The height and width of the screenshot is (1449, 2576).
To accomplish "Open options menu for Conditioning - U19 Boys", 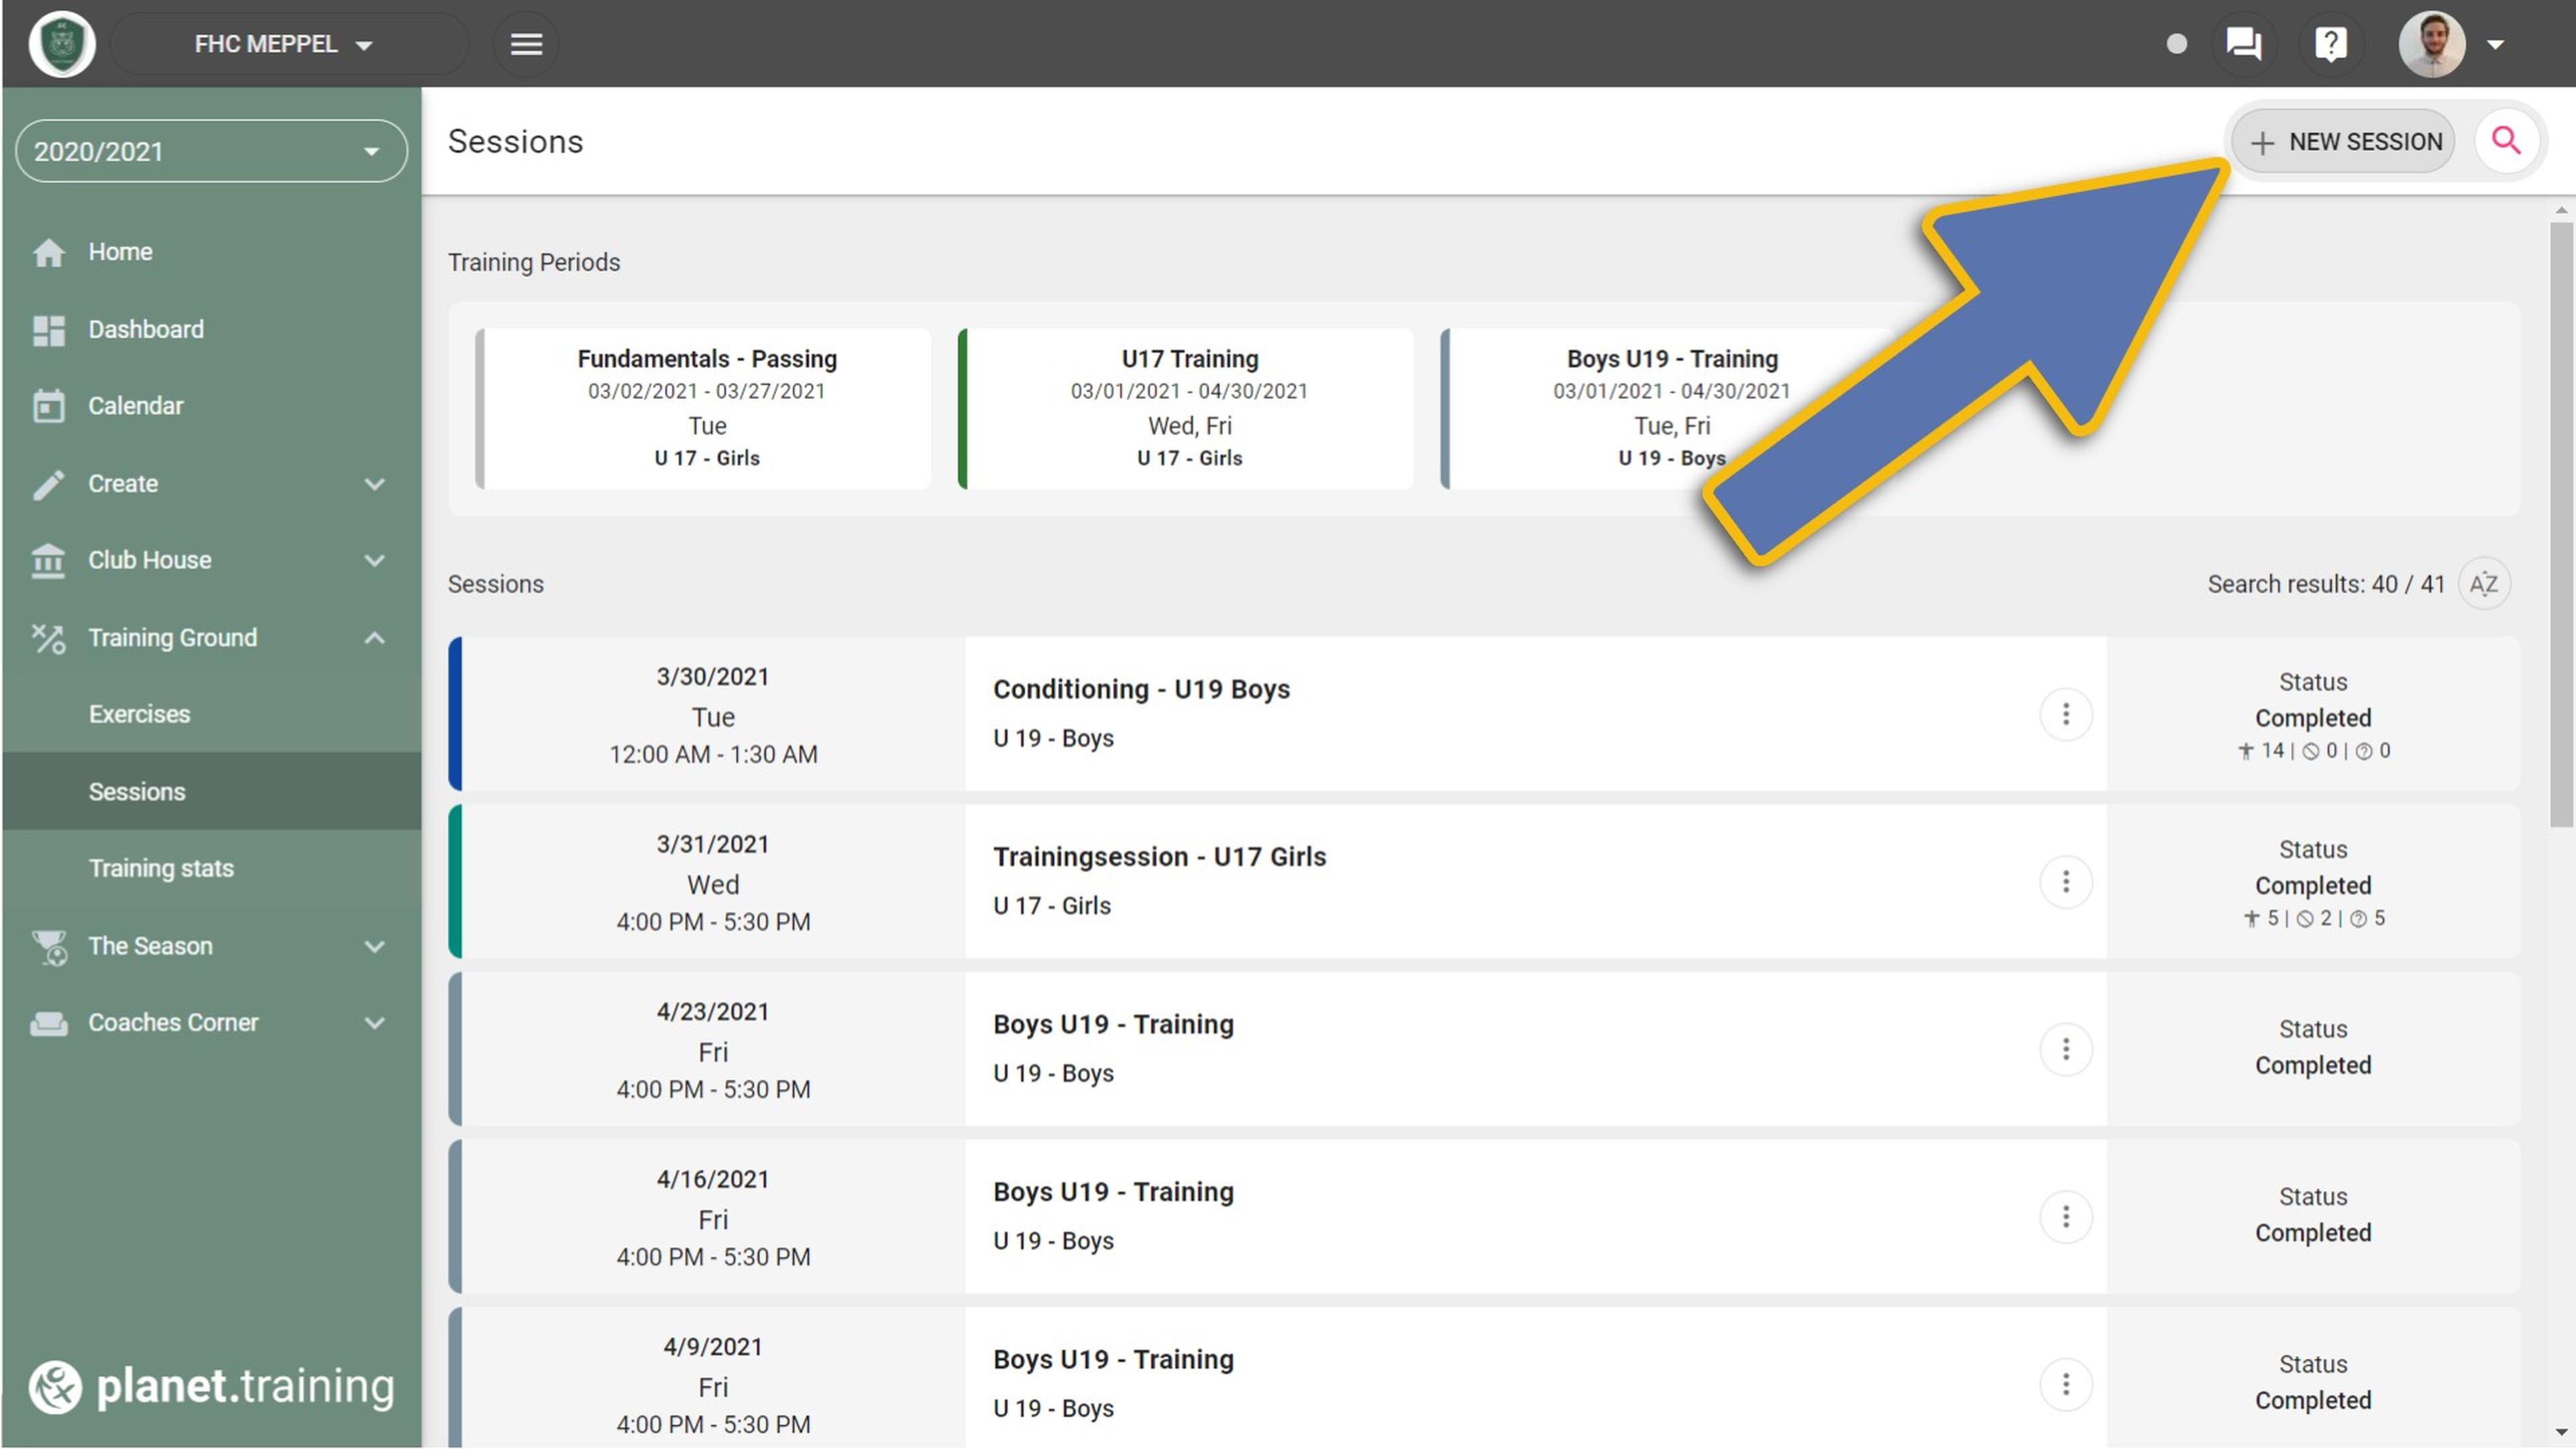I will [x=2066, y=715].
